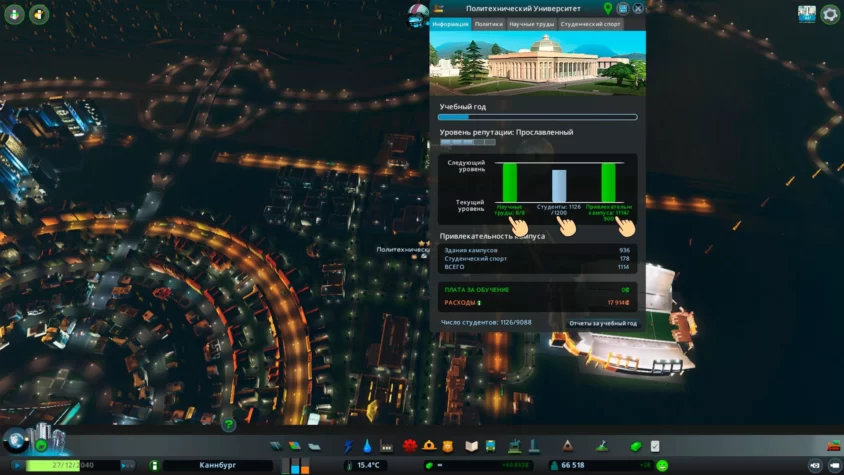Click the date 27/12/2040 progress bar
Viewport: 844px width, 475px height.
[x=72, y=465]
